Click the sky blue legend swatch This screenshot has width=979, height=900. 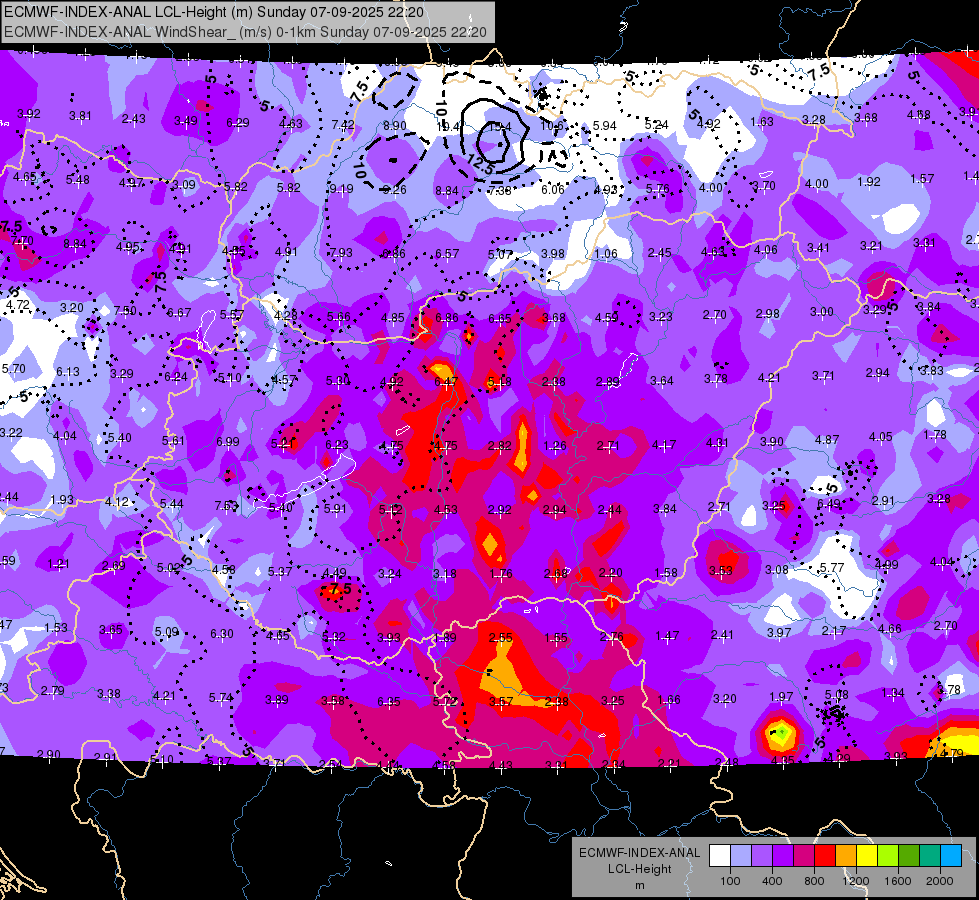coord(951,856)
